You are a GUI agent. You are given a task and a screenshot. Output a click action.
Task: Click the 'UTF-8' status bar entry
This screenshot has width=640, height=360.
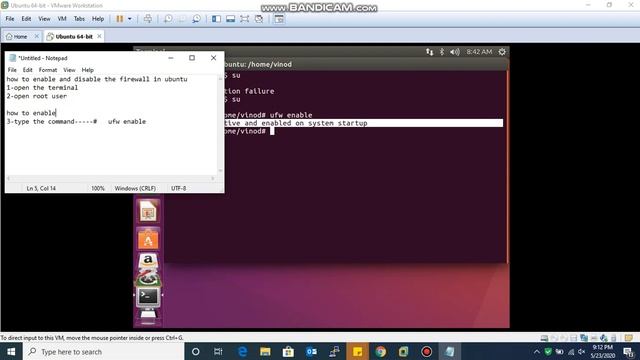tap(178, 188)
